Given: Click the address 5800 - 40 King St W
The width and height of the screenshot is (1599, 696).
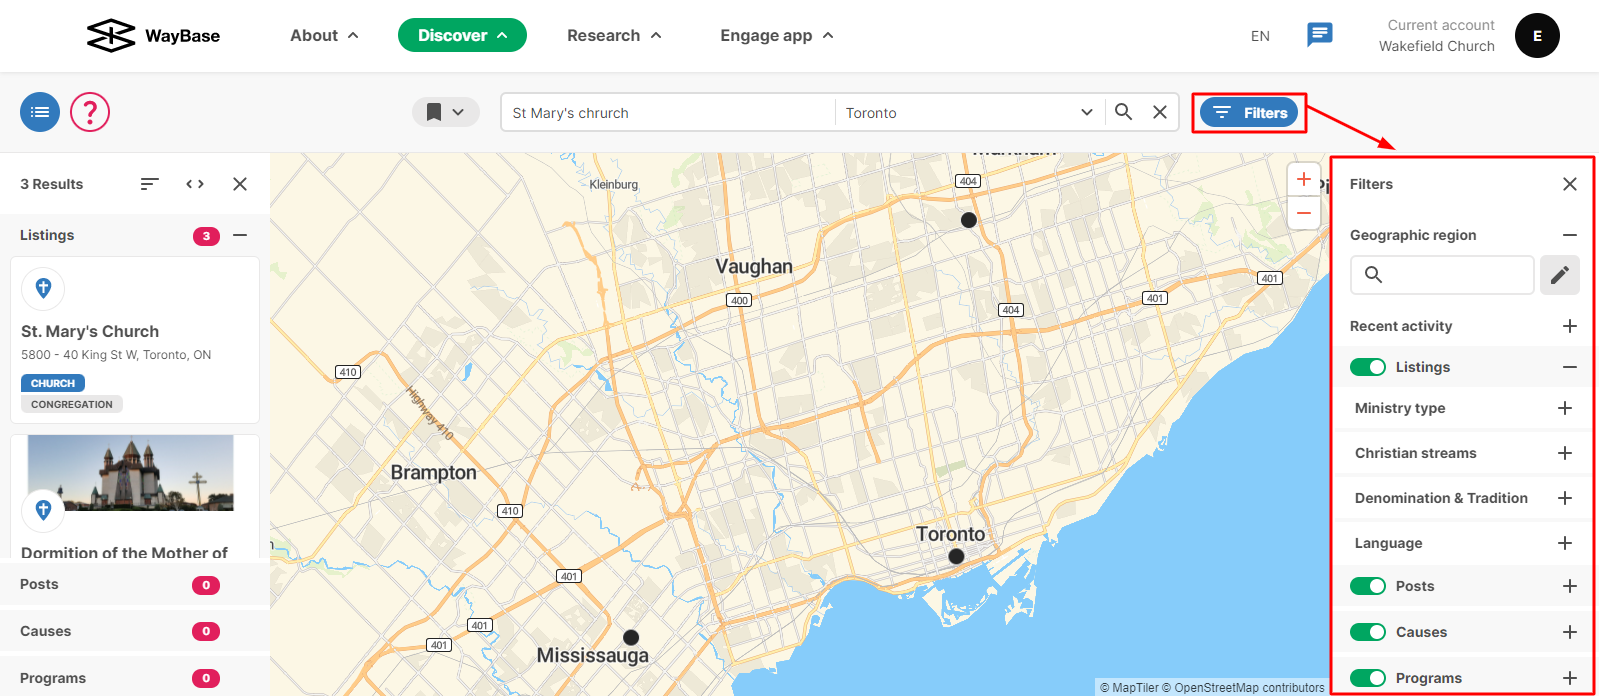Looking at the screenshot, I should 116,355.
